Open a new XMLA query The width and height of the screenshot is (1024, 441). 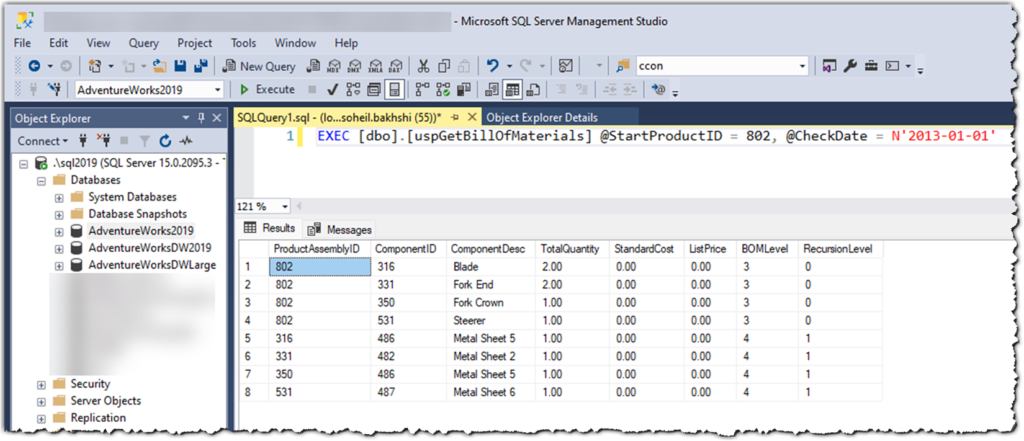pos(374,66)
